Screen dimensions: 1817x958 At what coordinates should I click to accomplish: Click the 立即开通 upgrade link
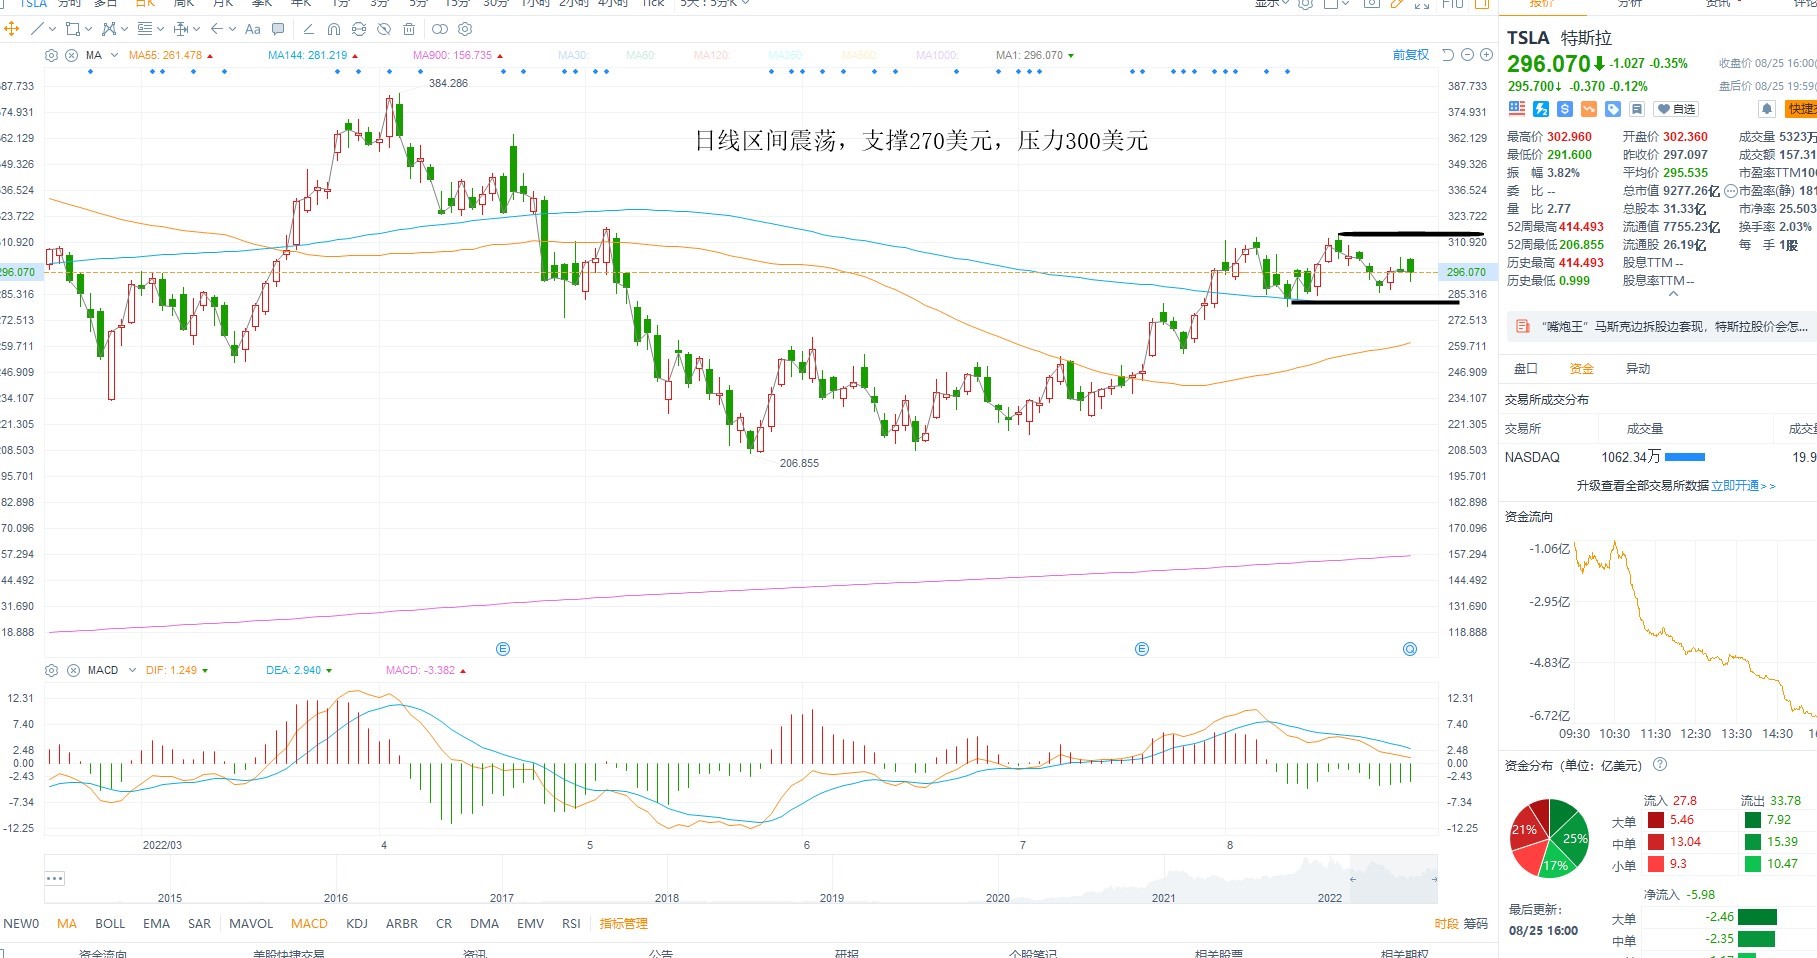click(1743, 486)
